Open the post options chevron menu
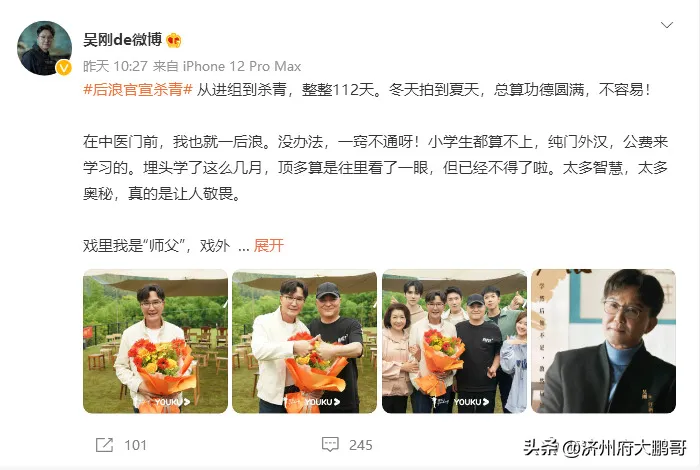The image size is (700, 470). (667, 25)
